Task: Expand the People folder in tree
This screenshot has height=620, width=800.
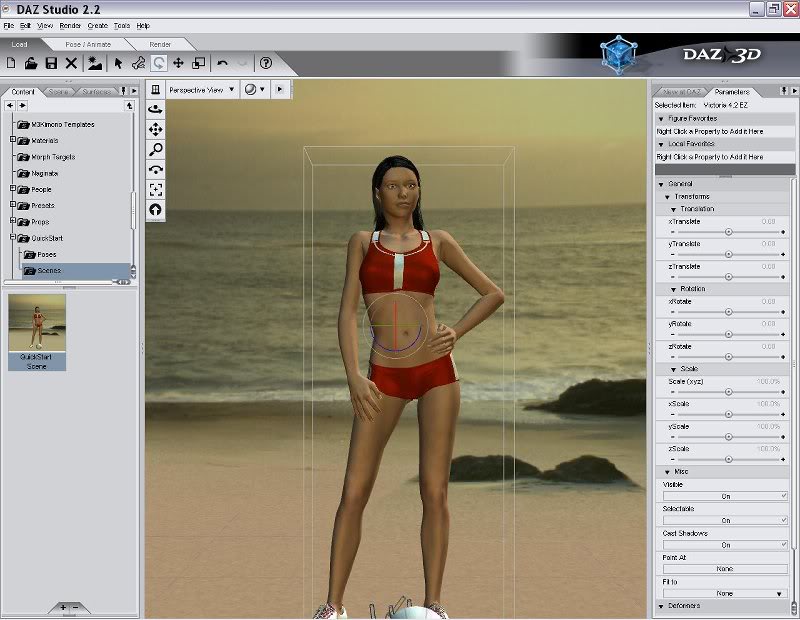Action: 14,189
